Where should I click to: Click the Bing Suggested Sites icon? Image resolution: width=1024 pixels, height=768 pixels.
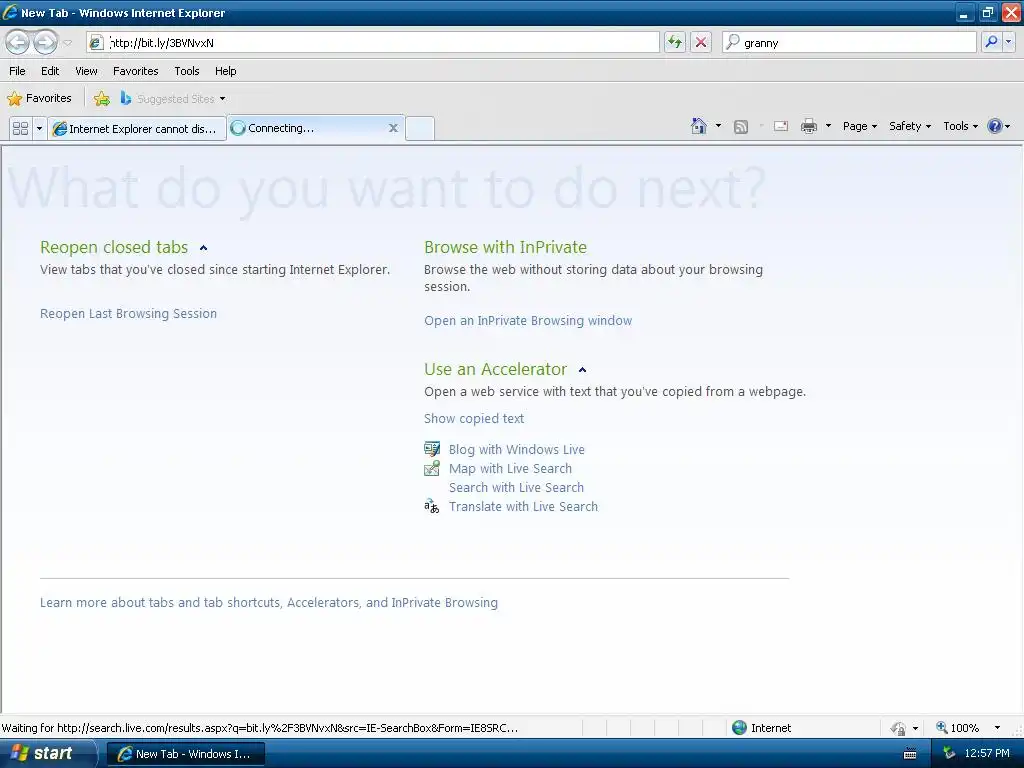[x=125, y=98]
